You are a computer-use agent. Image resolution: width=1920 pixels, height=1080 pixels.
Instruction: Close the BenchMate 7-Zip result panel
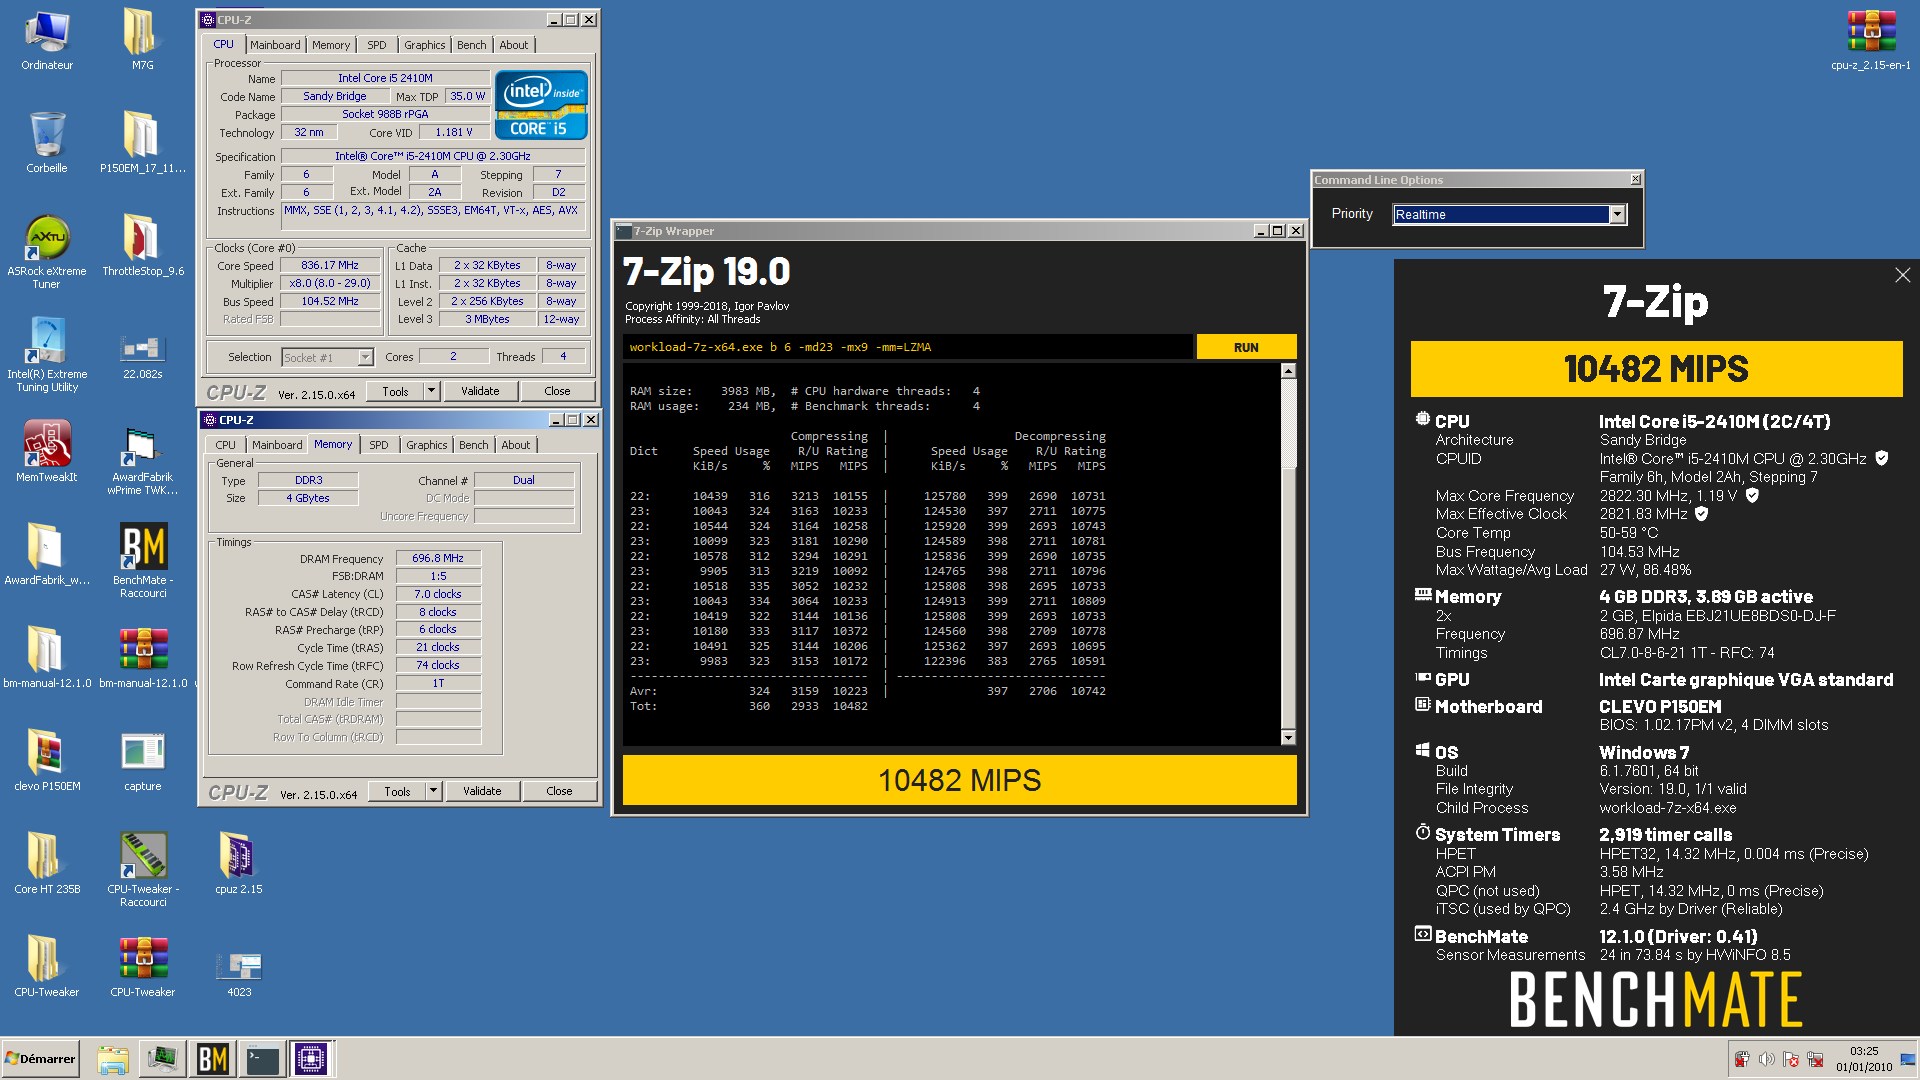point(1902,275)
